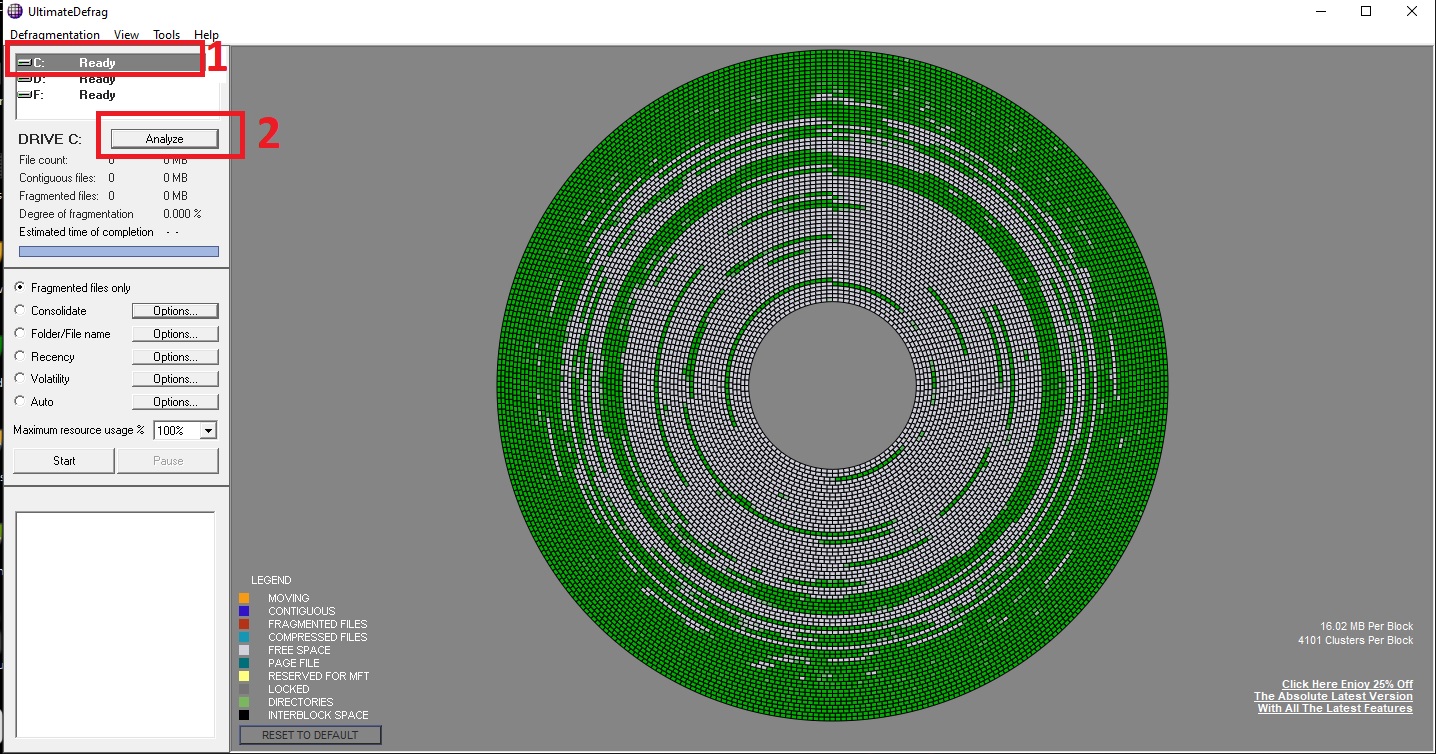Viewport: 1436px width, 754px height.
Task: Click the Enjoy 25% Off link
Action: [x=1347, y=684]
